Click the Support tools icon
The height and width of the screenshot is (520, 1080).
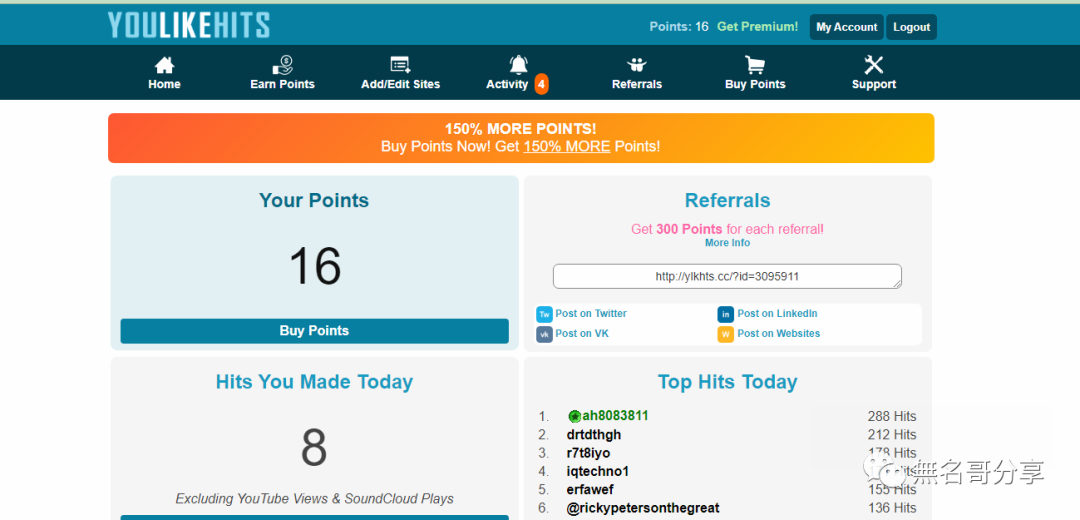click(873, 65)
